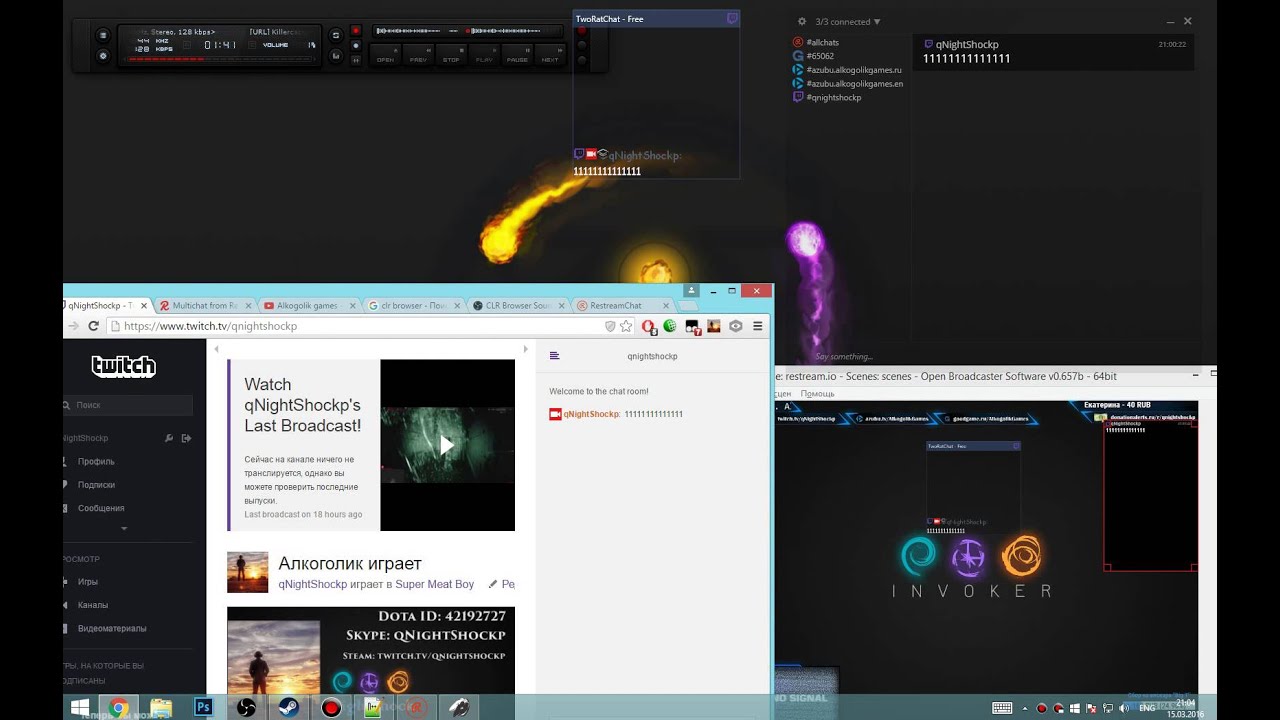Adjust media player volume indicator
Image resolution: width=1280 pixels, height=720 pixels.
pos(290,45)
